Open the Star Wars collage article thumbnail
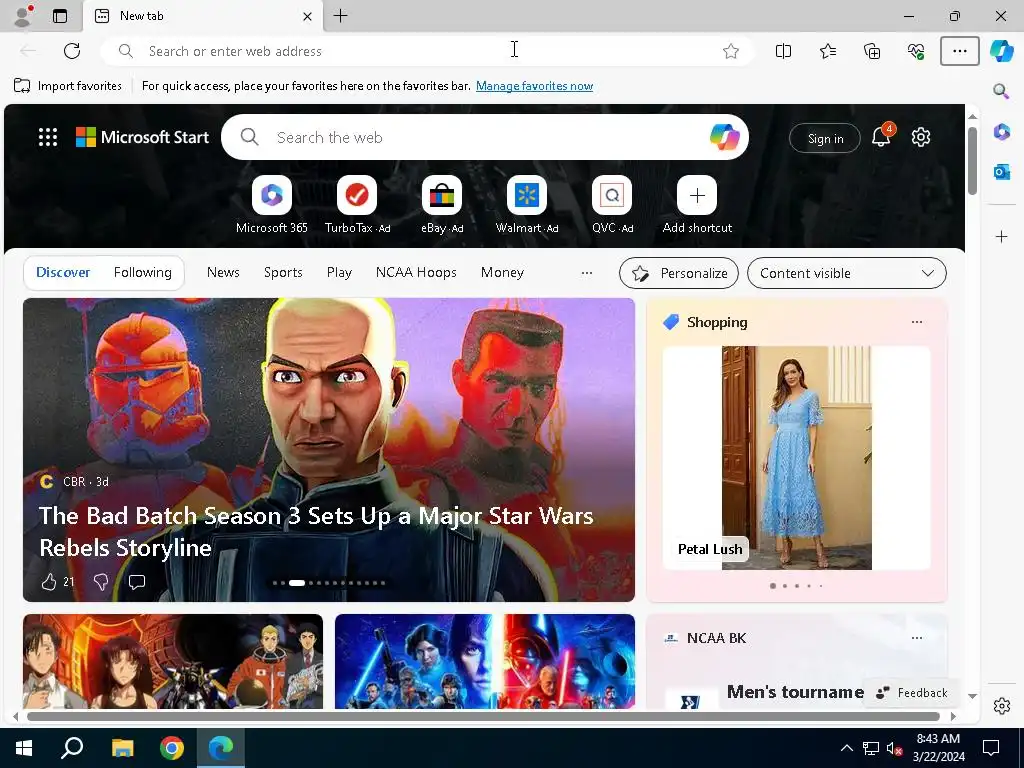1024x768 pixels. (485, 661)
